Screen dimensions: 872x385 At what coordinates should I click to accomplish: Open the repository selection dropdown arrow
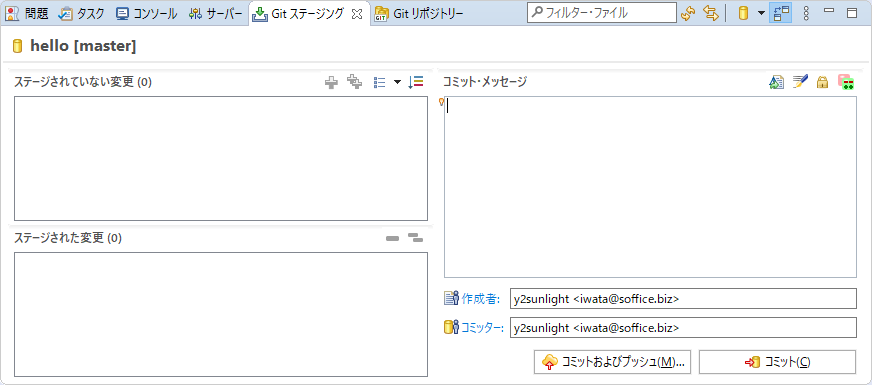coord(761,13)
